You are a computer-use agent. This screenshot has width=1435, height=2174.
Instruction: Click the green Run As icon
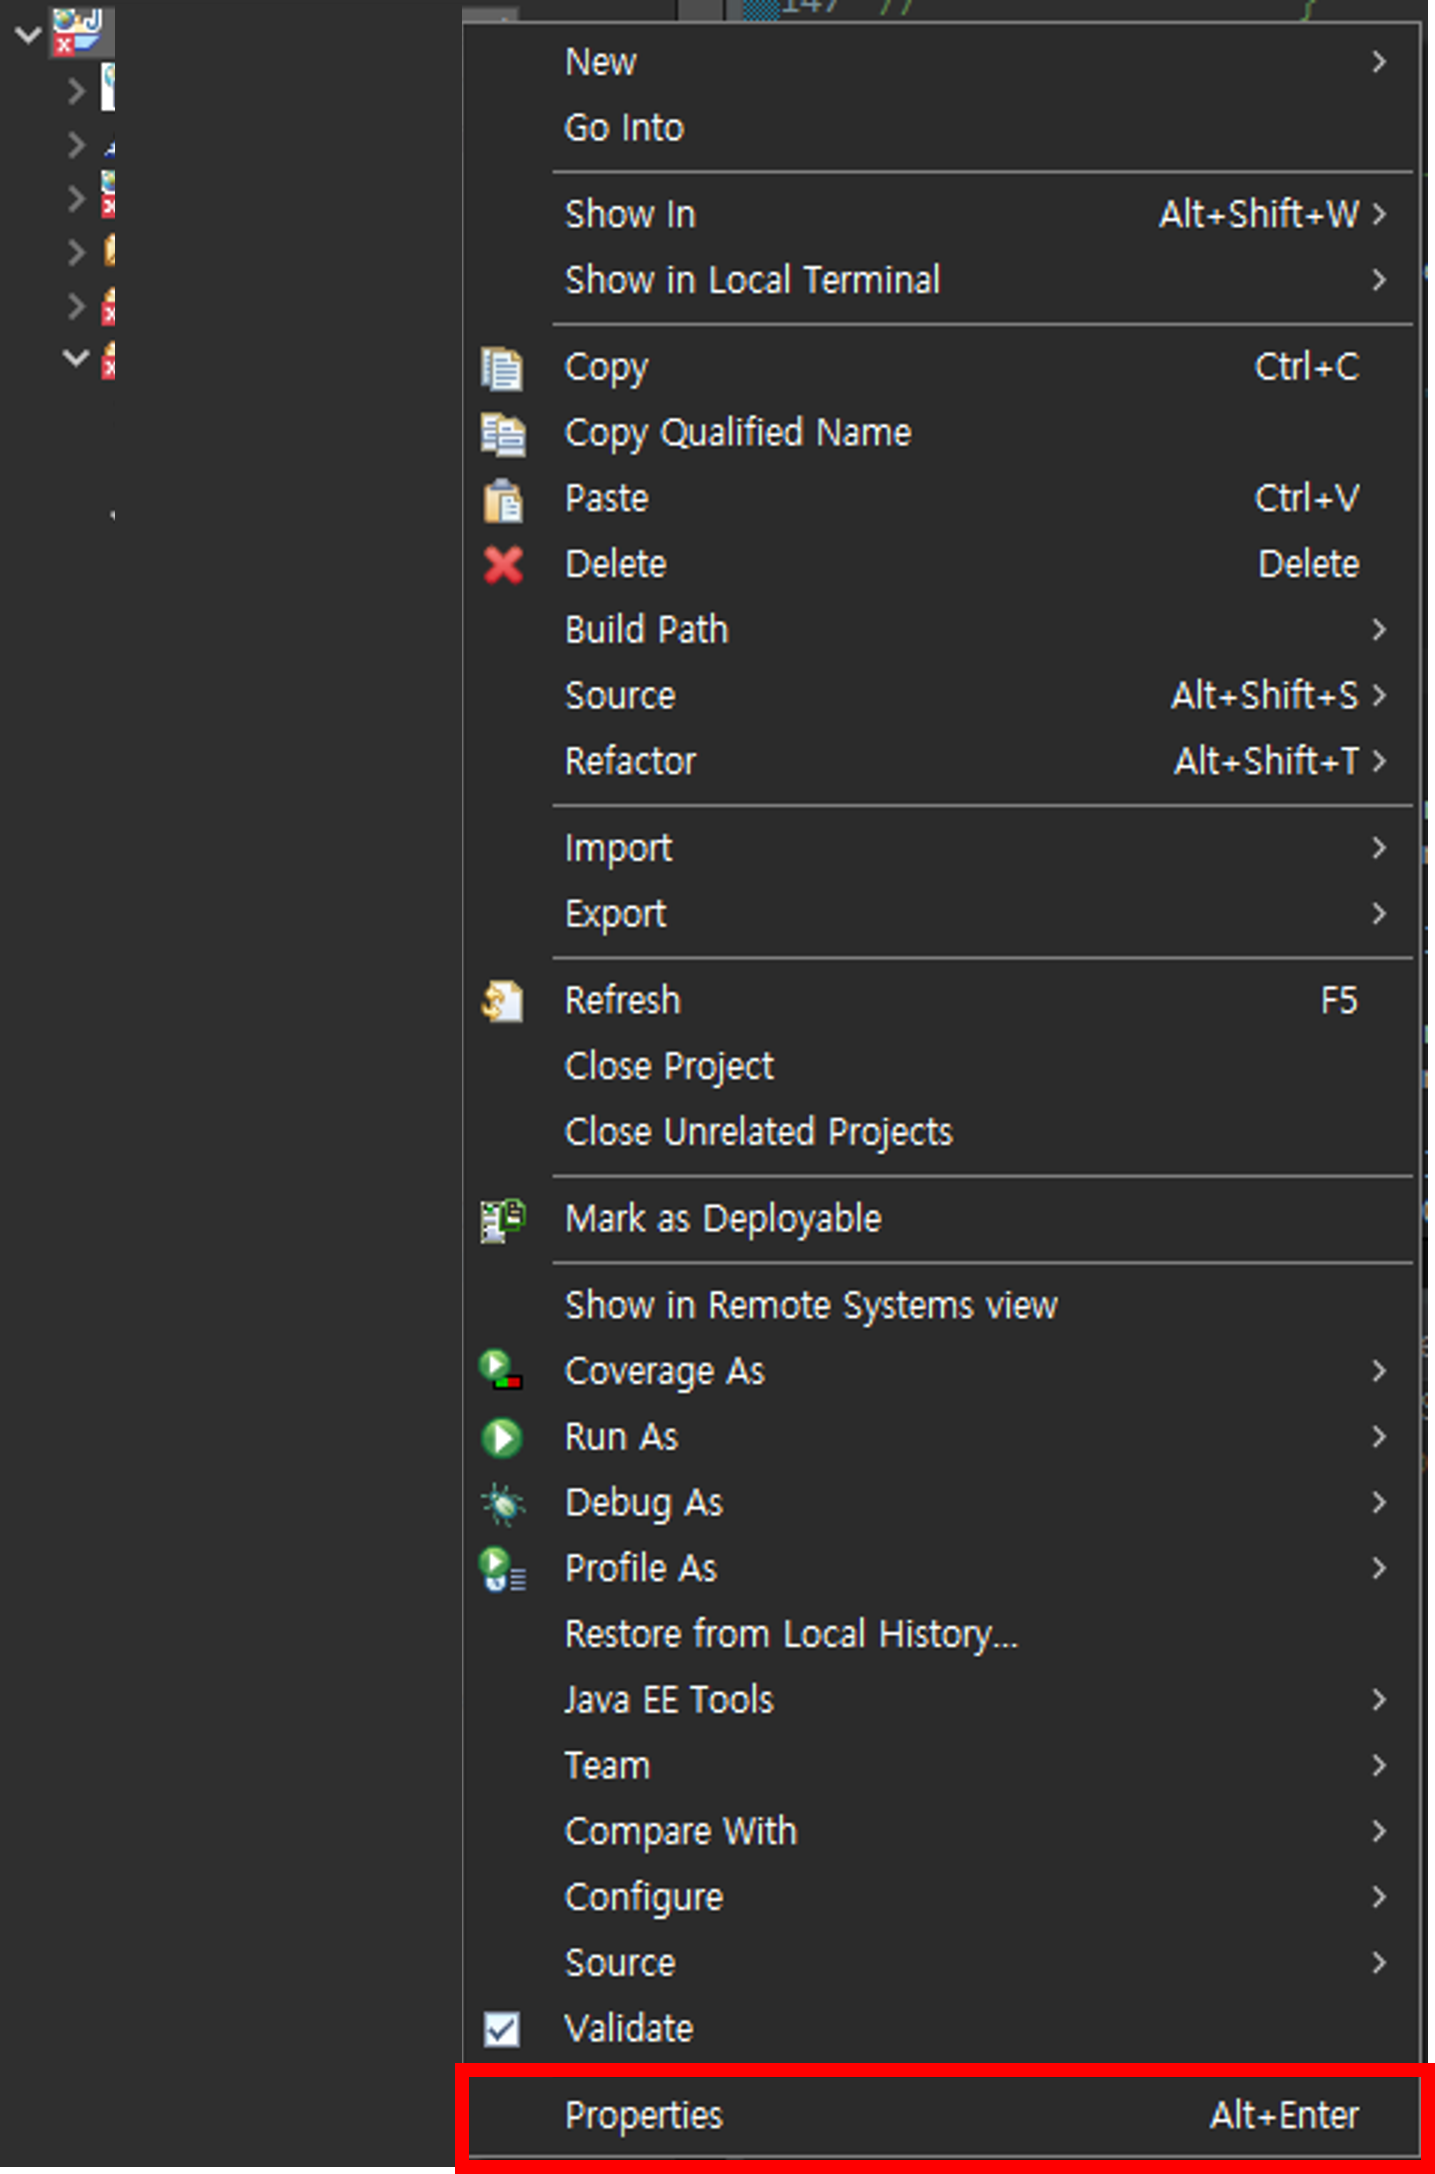coord(502,1438)
